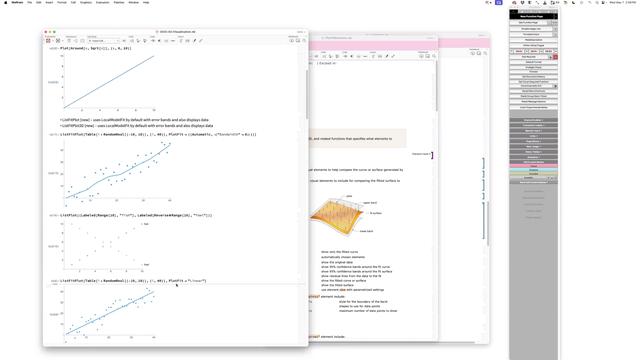This screenshot has width=640, height=360.
Task: Click the black New Function Page header button
Action: coord(532,16)
